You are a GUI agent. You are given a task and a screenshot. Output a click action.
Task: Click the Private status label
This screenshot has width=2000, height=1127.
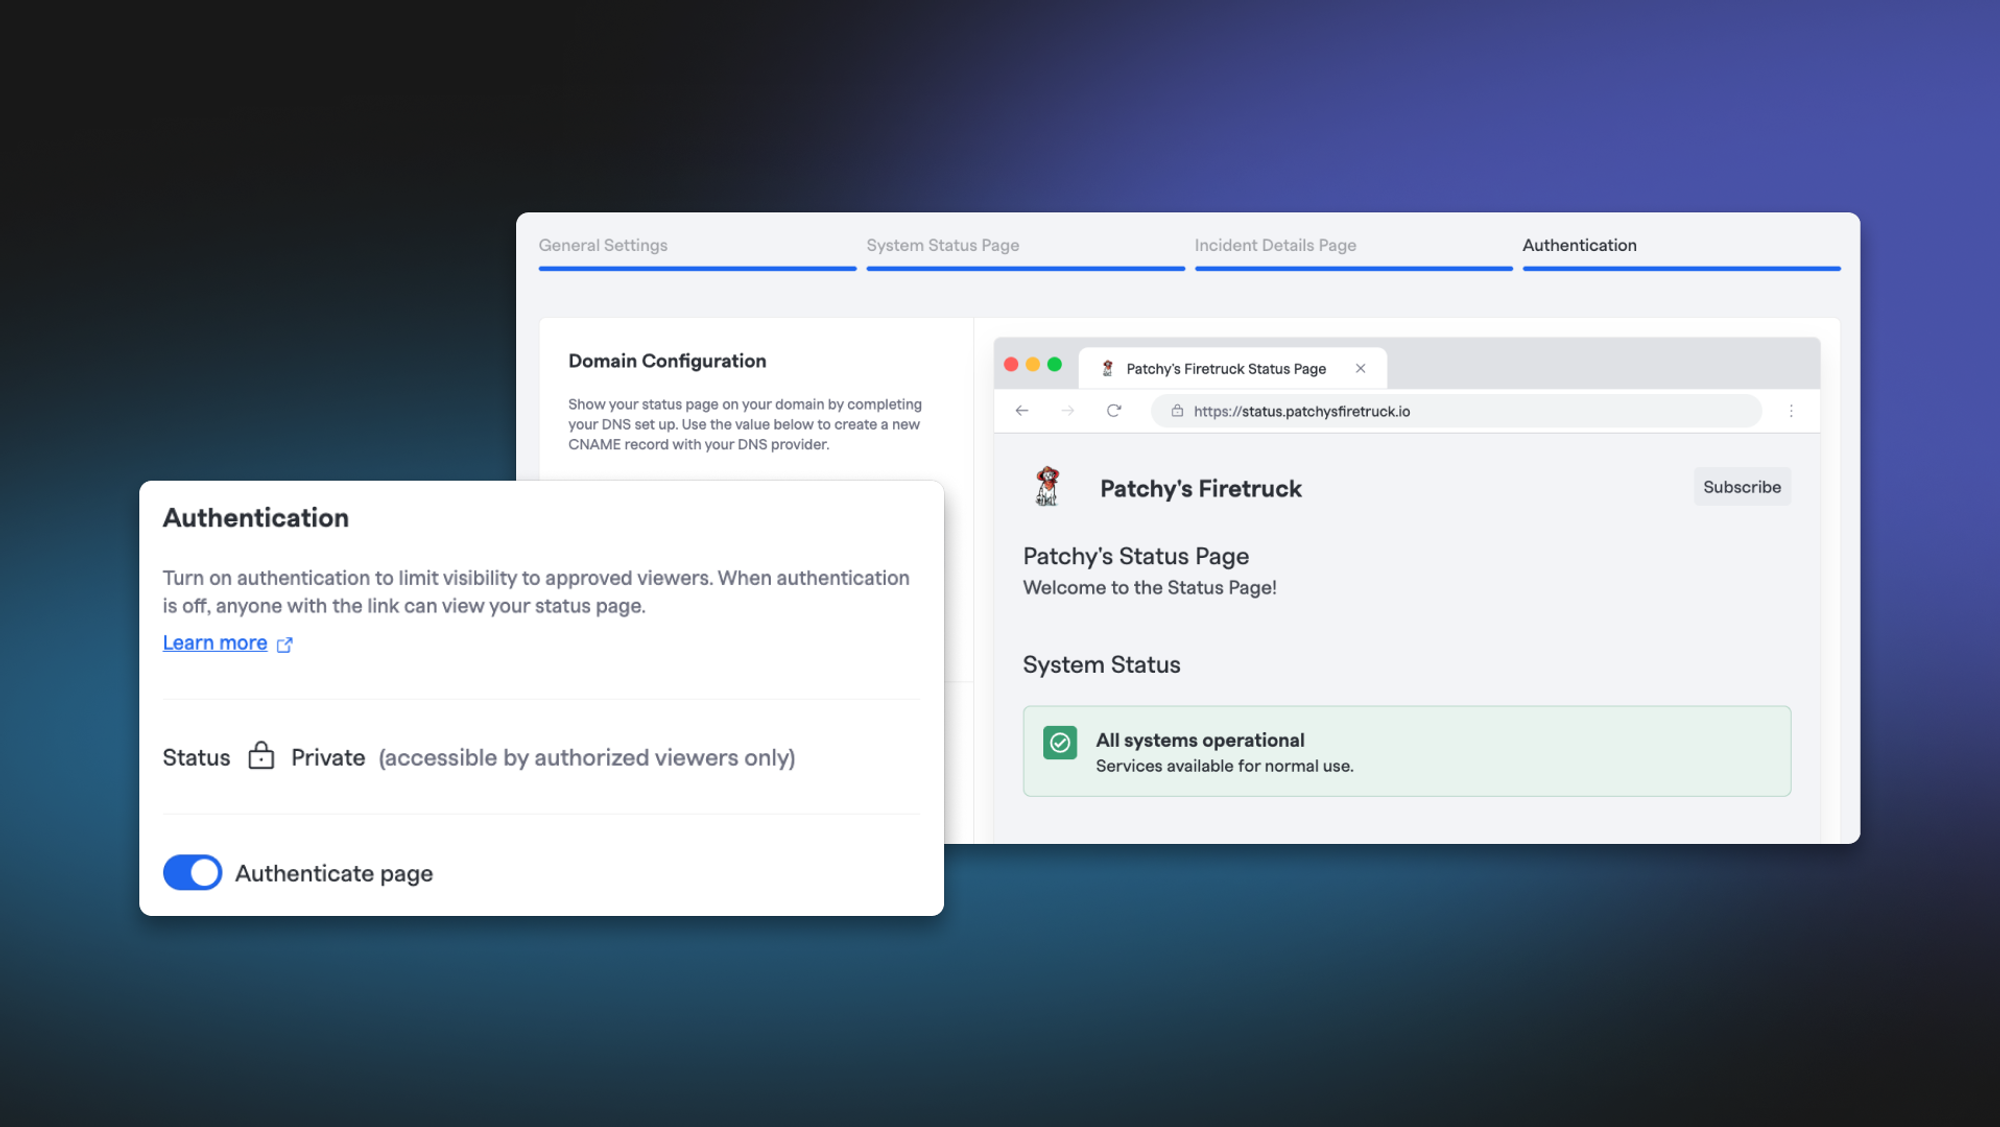tap(328, 757)
